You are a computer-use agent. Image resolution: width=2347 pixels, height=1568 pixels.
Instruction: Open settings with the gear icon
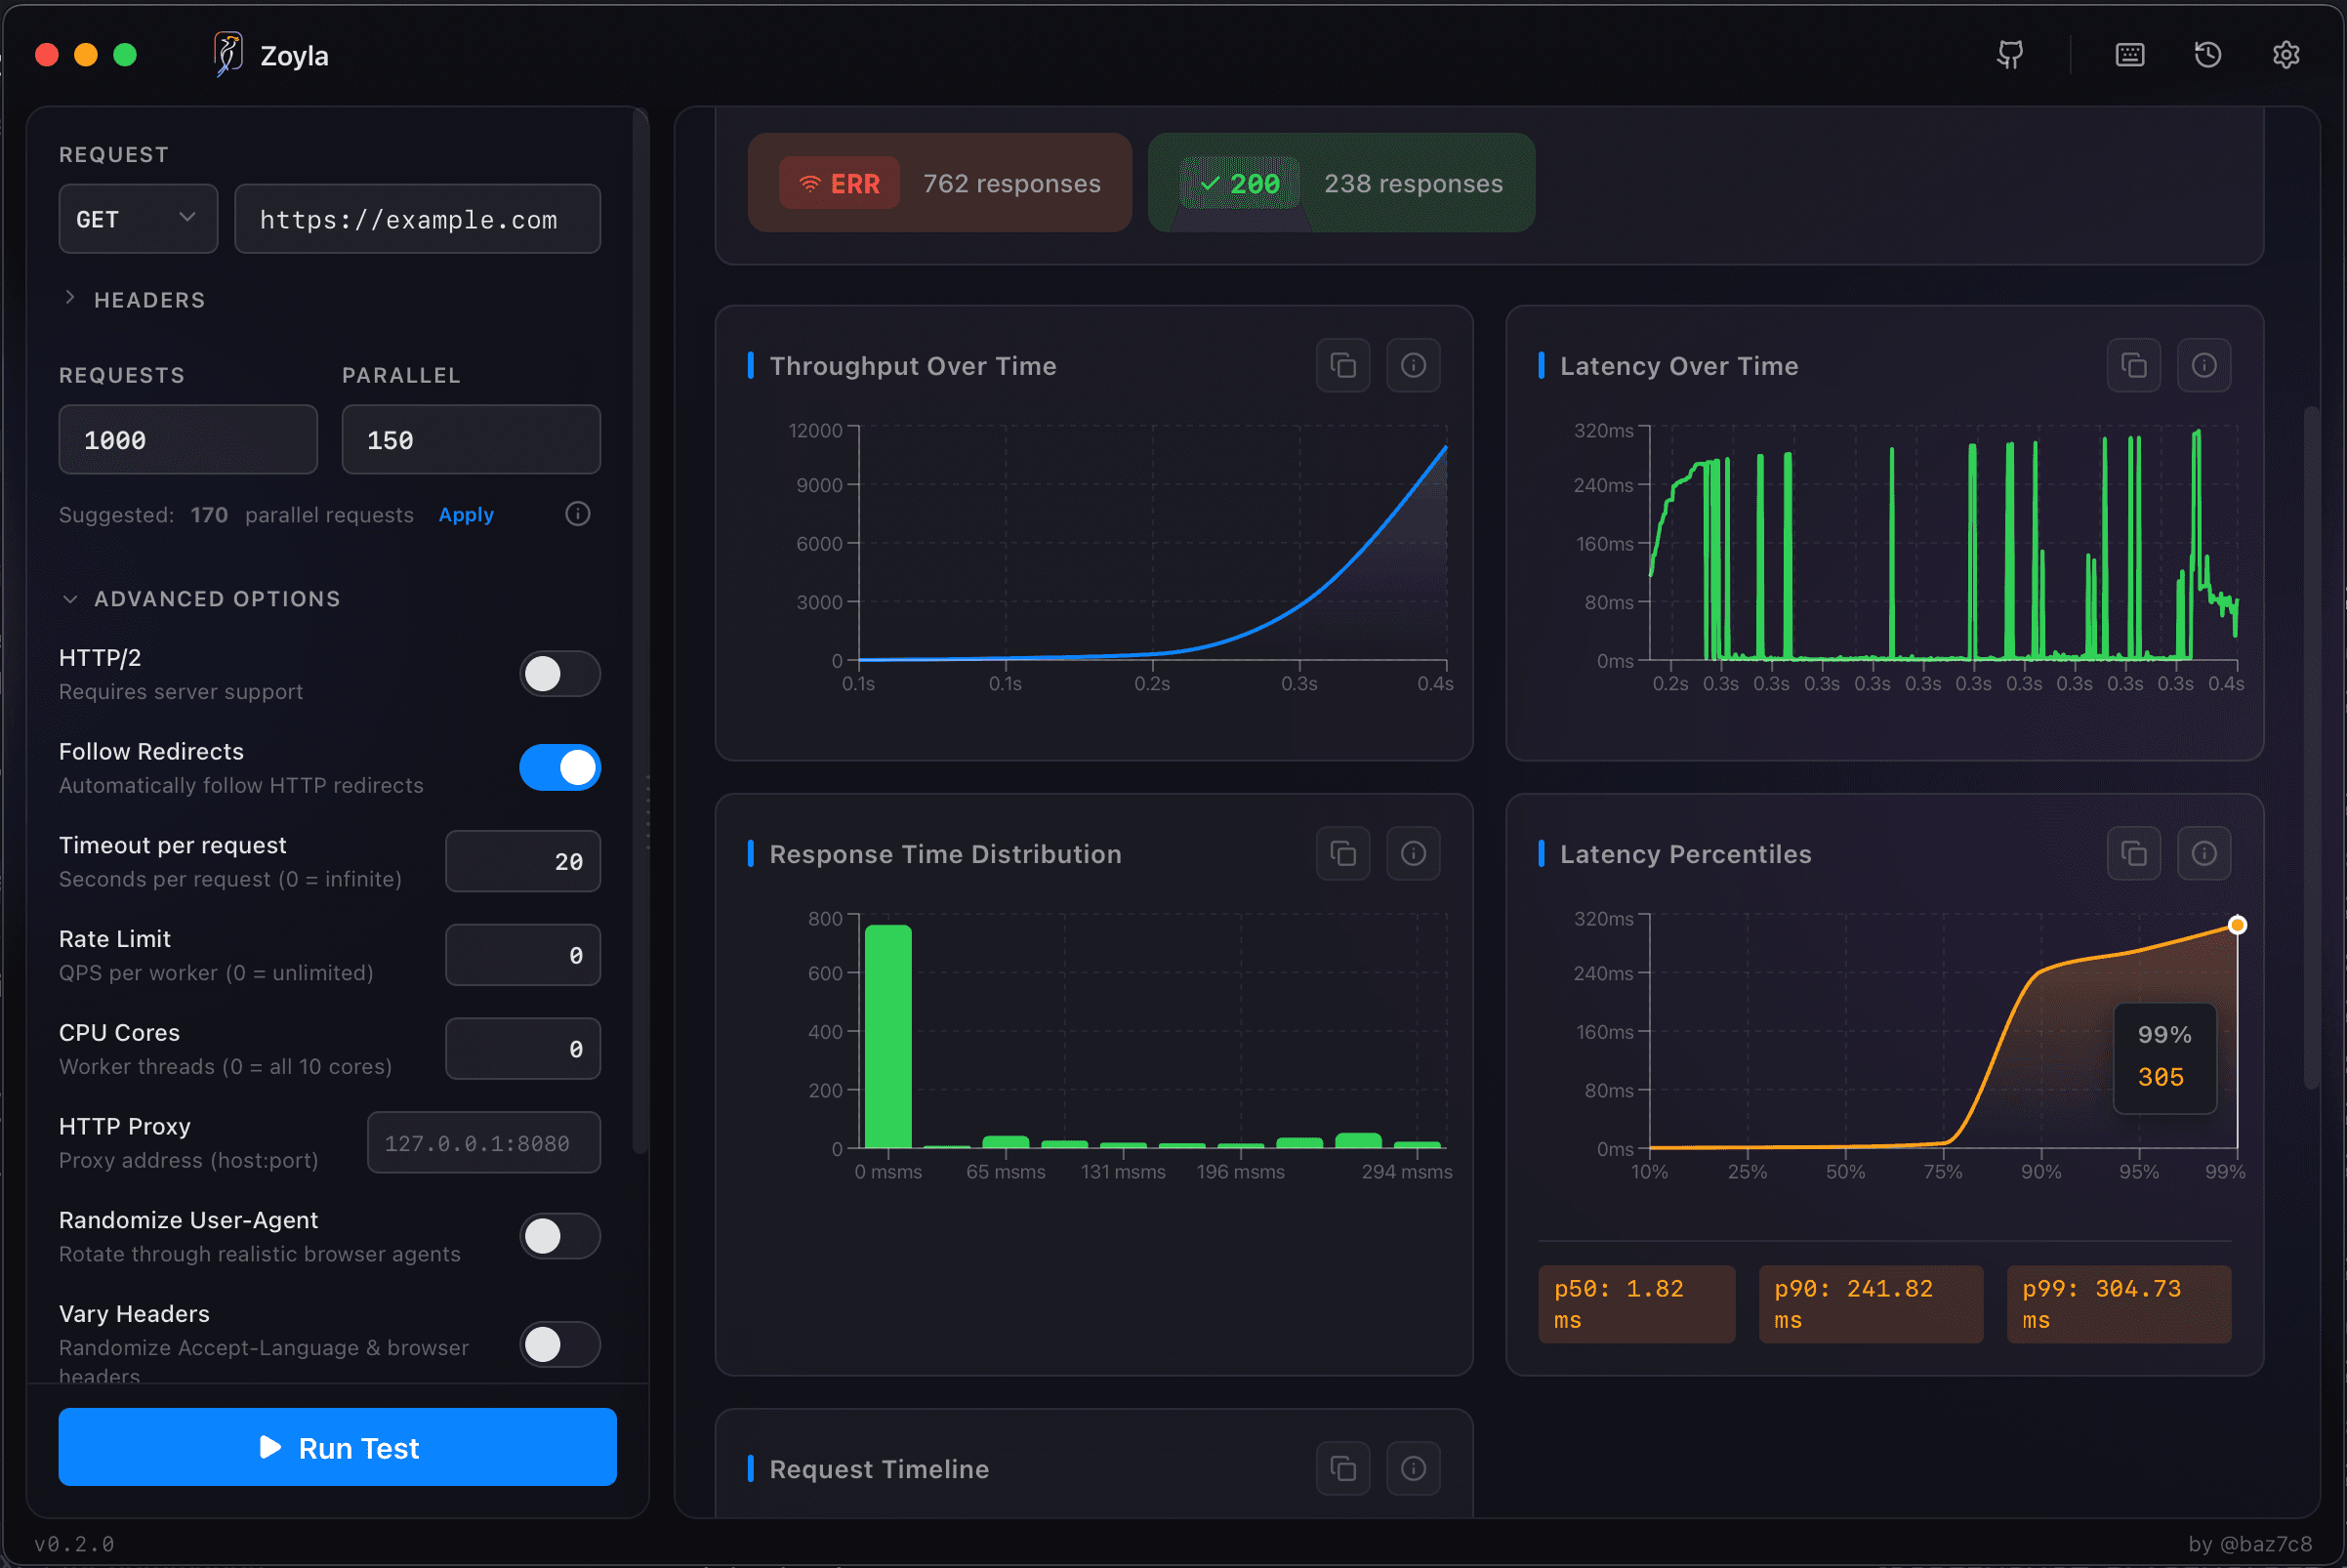[2286, 55]
